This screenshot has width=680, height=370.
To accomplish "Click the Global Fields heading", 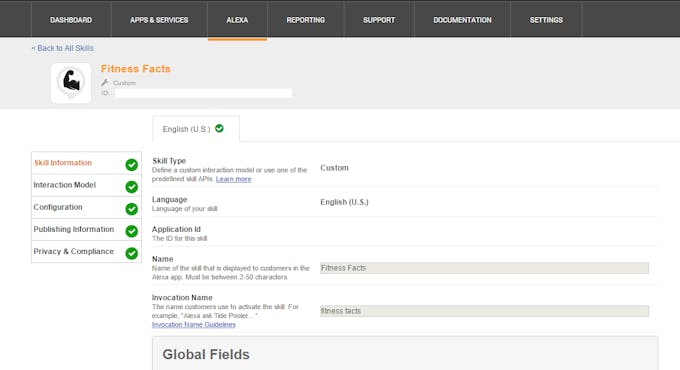I will click(206, 354).
